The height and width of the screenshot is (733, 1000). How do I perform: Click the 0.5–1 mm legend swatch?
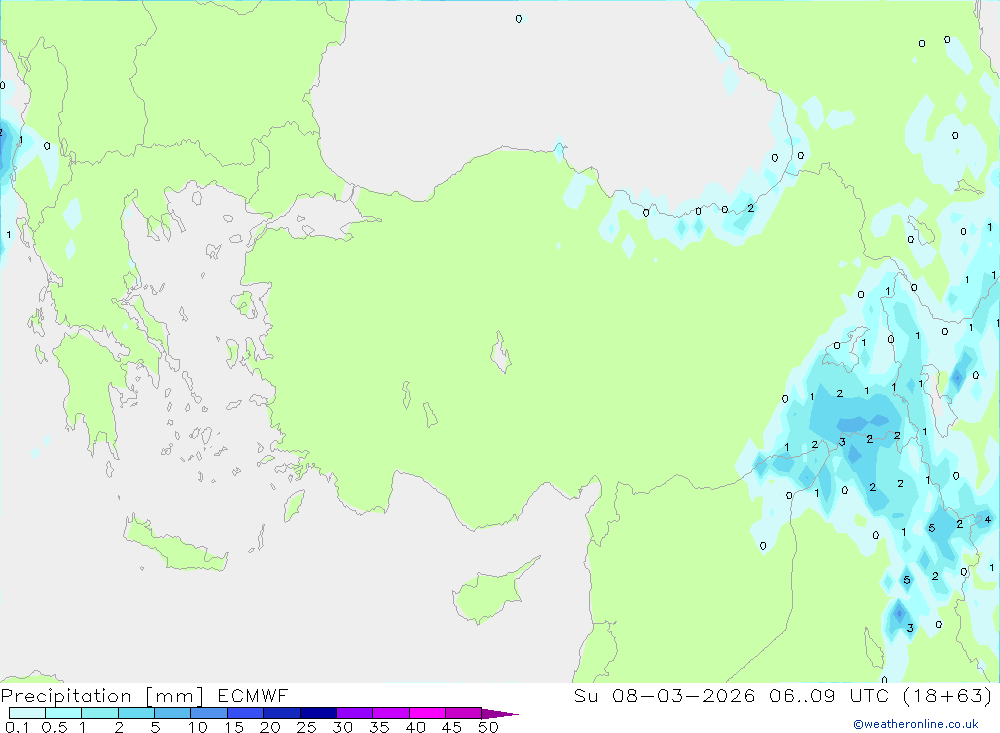(64, 713)
